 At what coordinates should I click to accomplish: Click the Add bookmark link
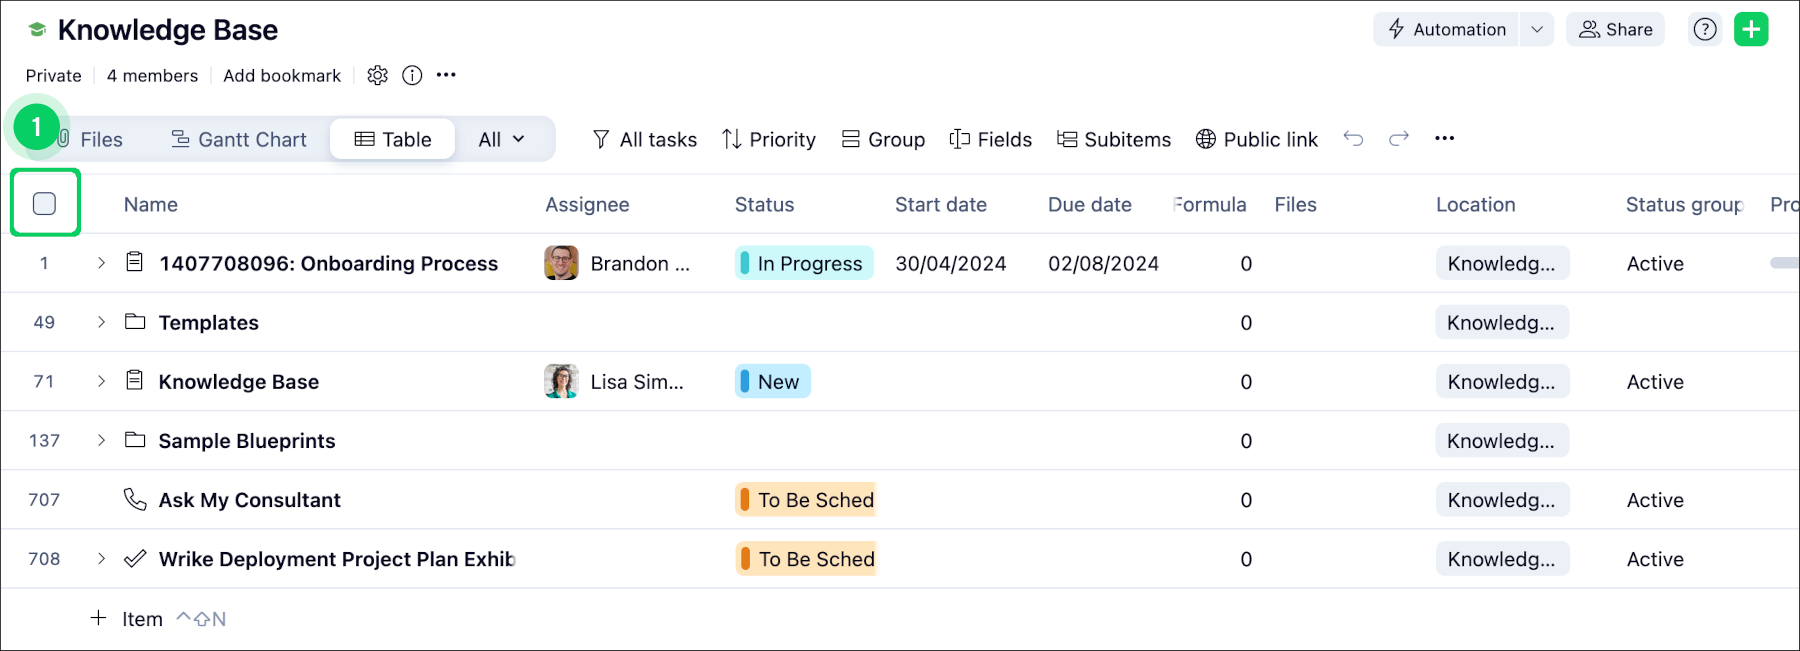pyautogui.click(x=282, y=76)
